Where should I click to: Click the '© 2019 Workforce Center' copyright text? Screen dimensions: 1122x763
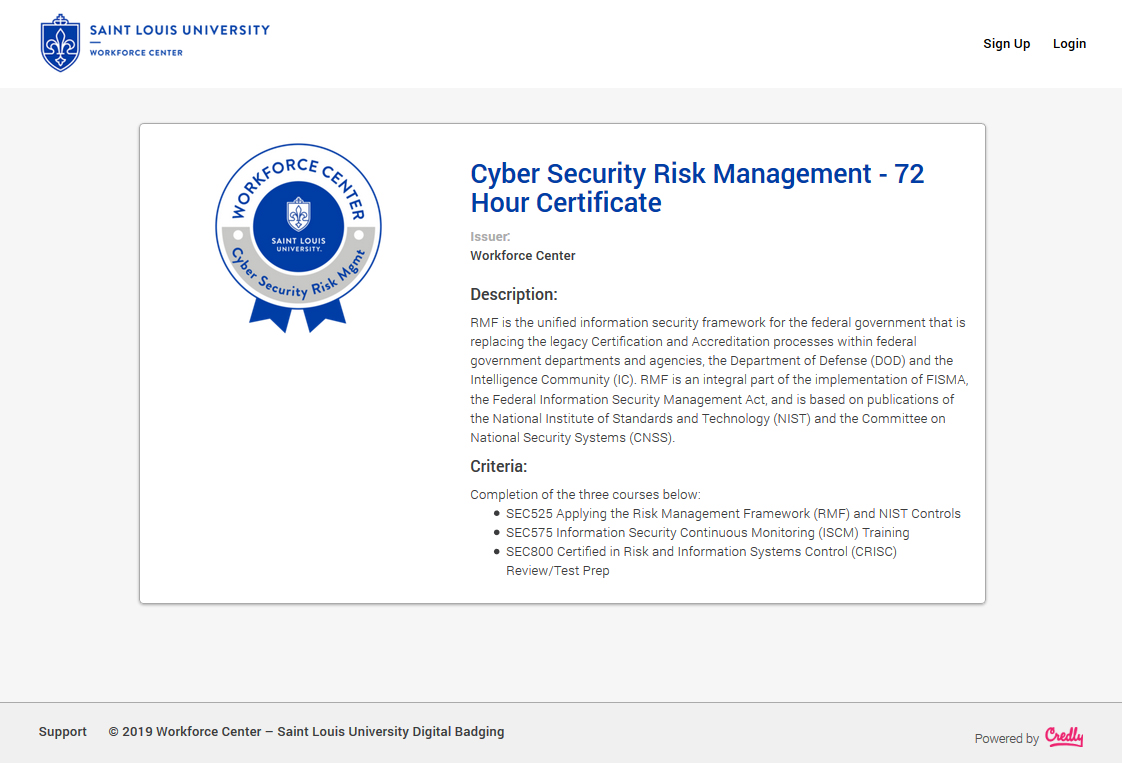[x=306, y=732]
